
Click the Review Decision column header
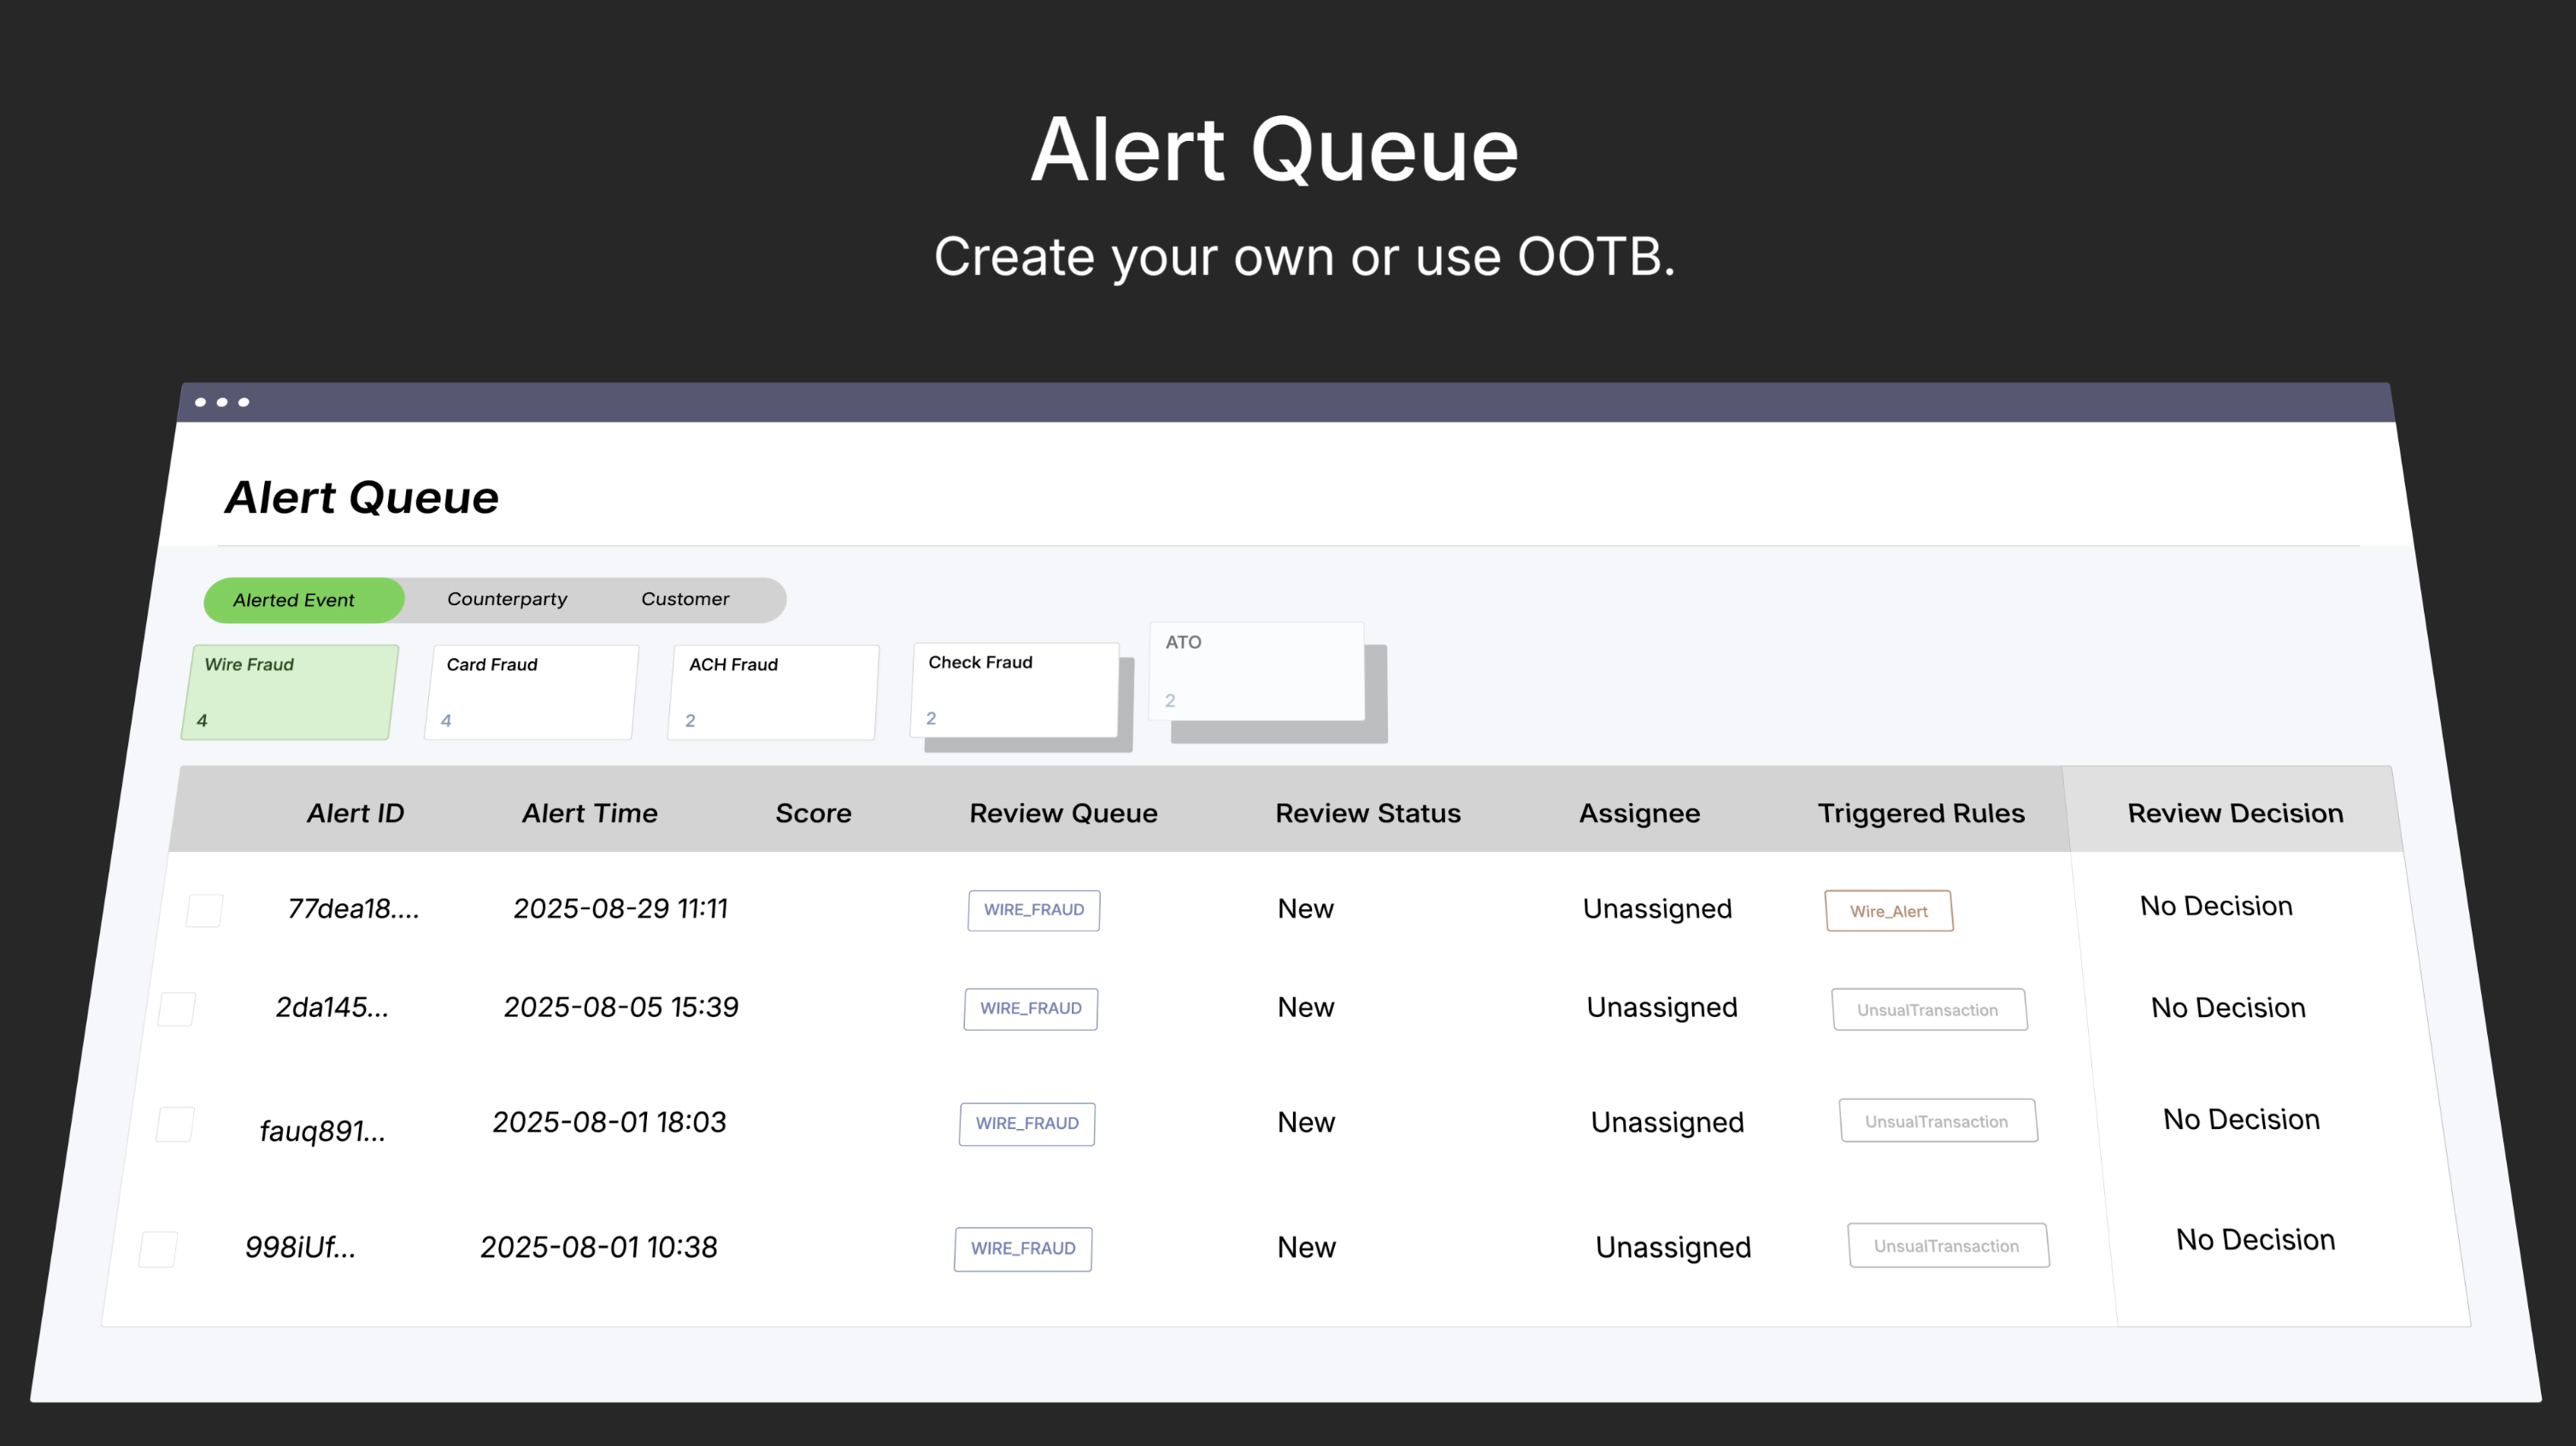click(2236, 813)
